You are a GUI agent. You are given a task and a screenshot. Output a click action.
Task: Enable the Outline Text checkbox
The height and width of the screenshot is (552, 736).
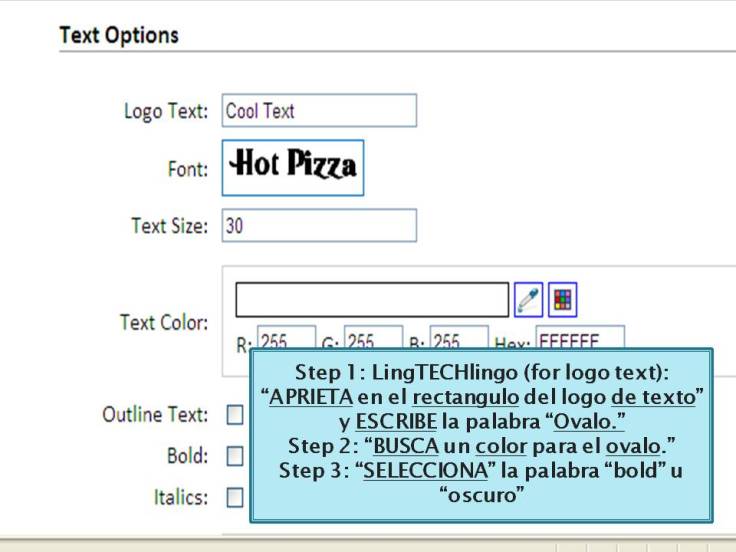click(x=235, y=415)
